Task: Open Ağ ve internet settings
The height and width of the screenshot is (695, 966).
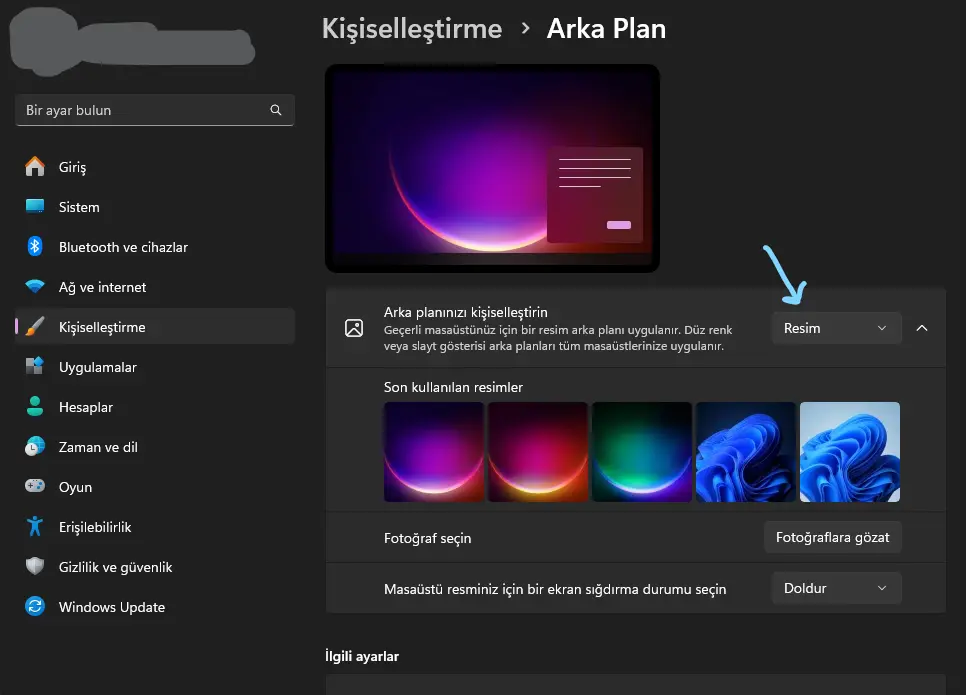Action: [155, 287]
